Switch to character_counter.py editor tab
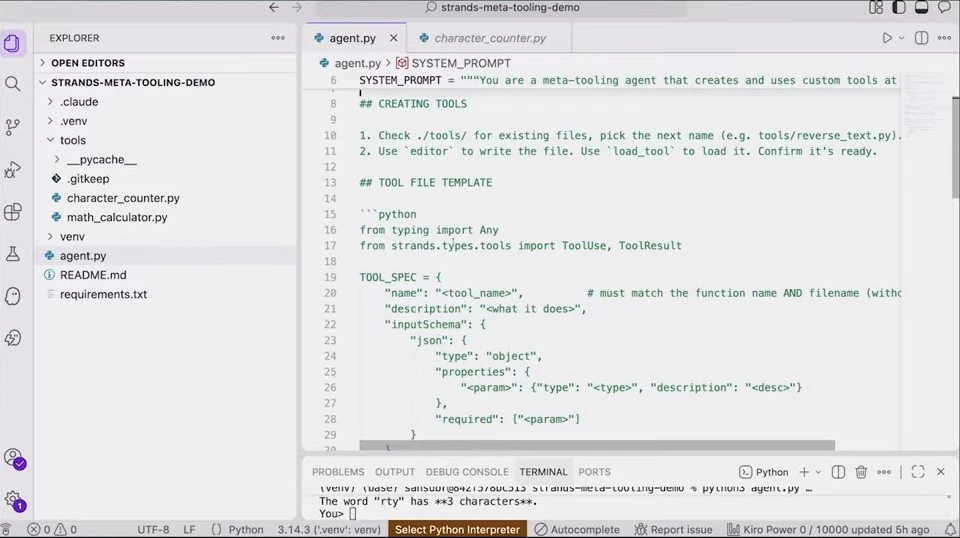 tap(490, 38)
